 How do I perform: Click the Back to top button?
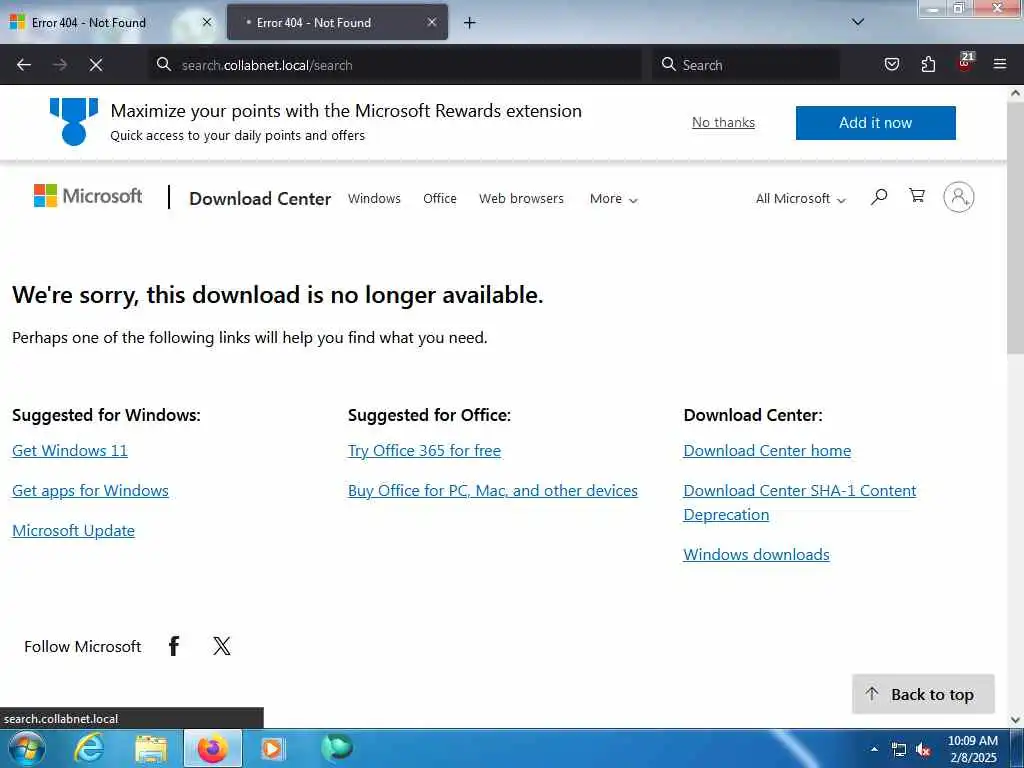923,694
